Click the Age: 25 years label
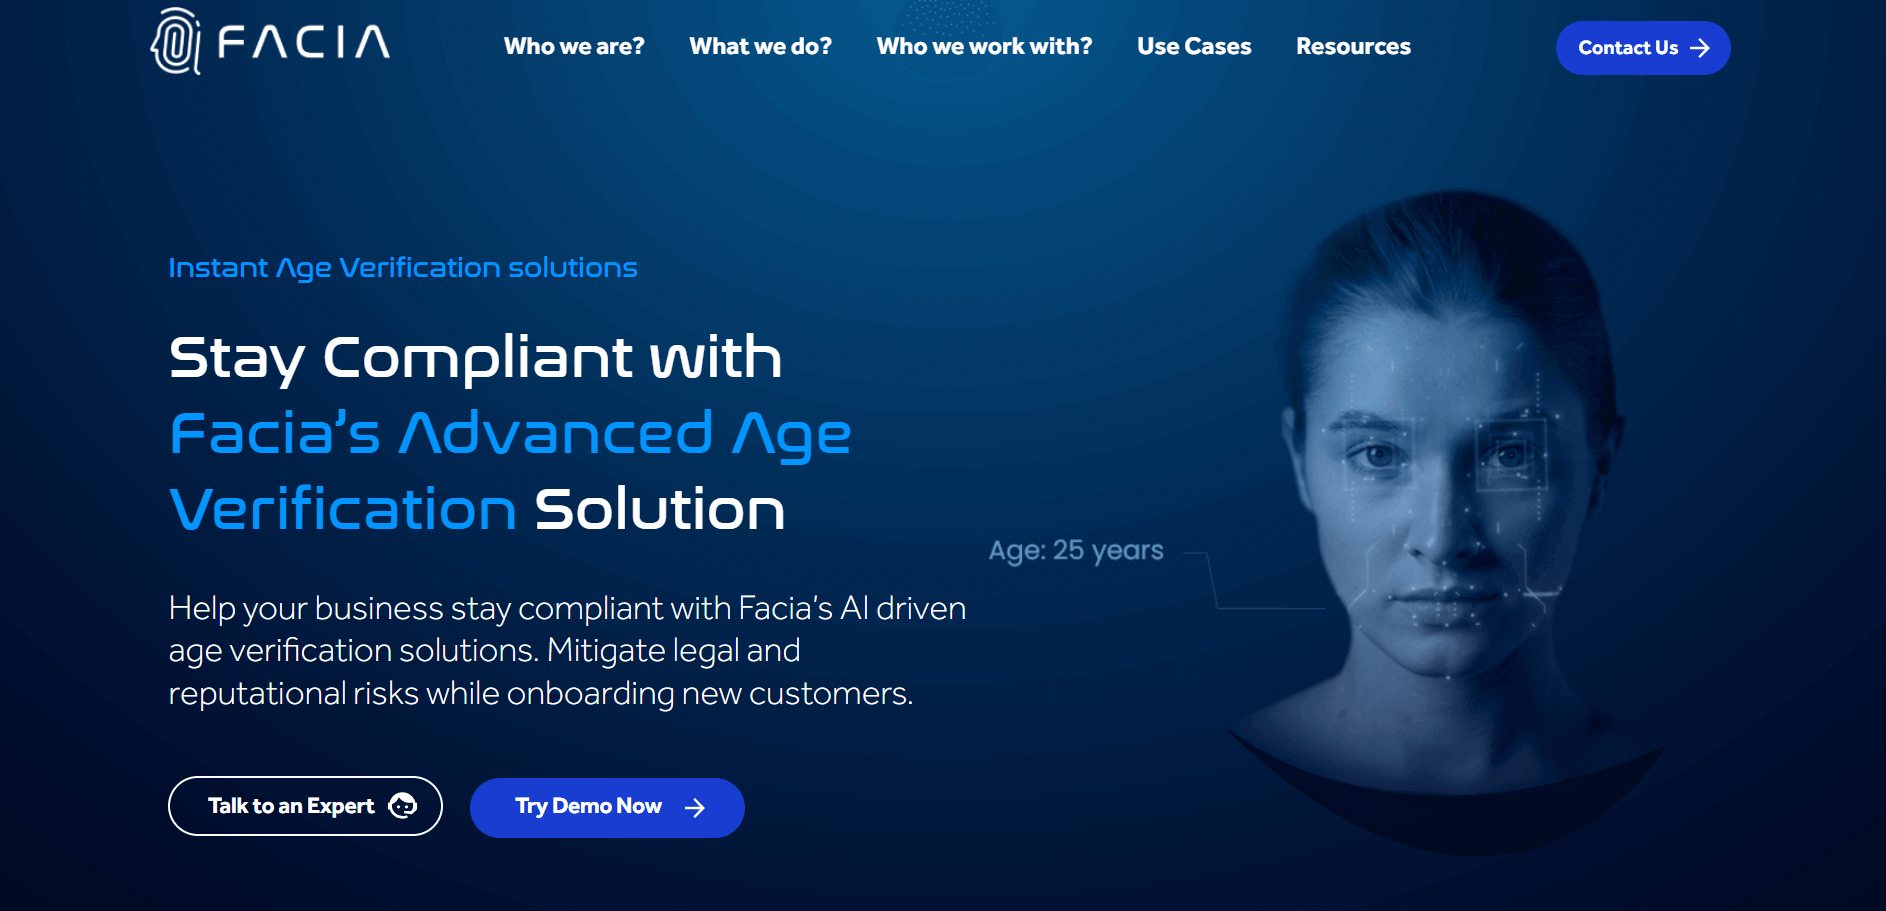Viewport: 1886px width, 911px height. pyautogui.click(x=1076, y=550)
